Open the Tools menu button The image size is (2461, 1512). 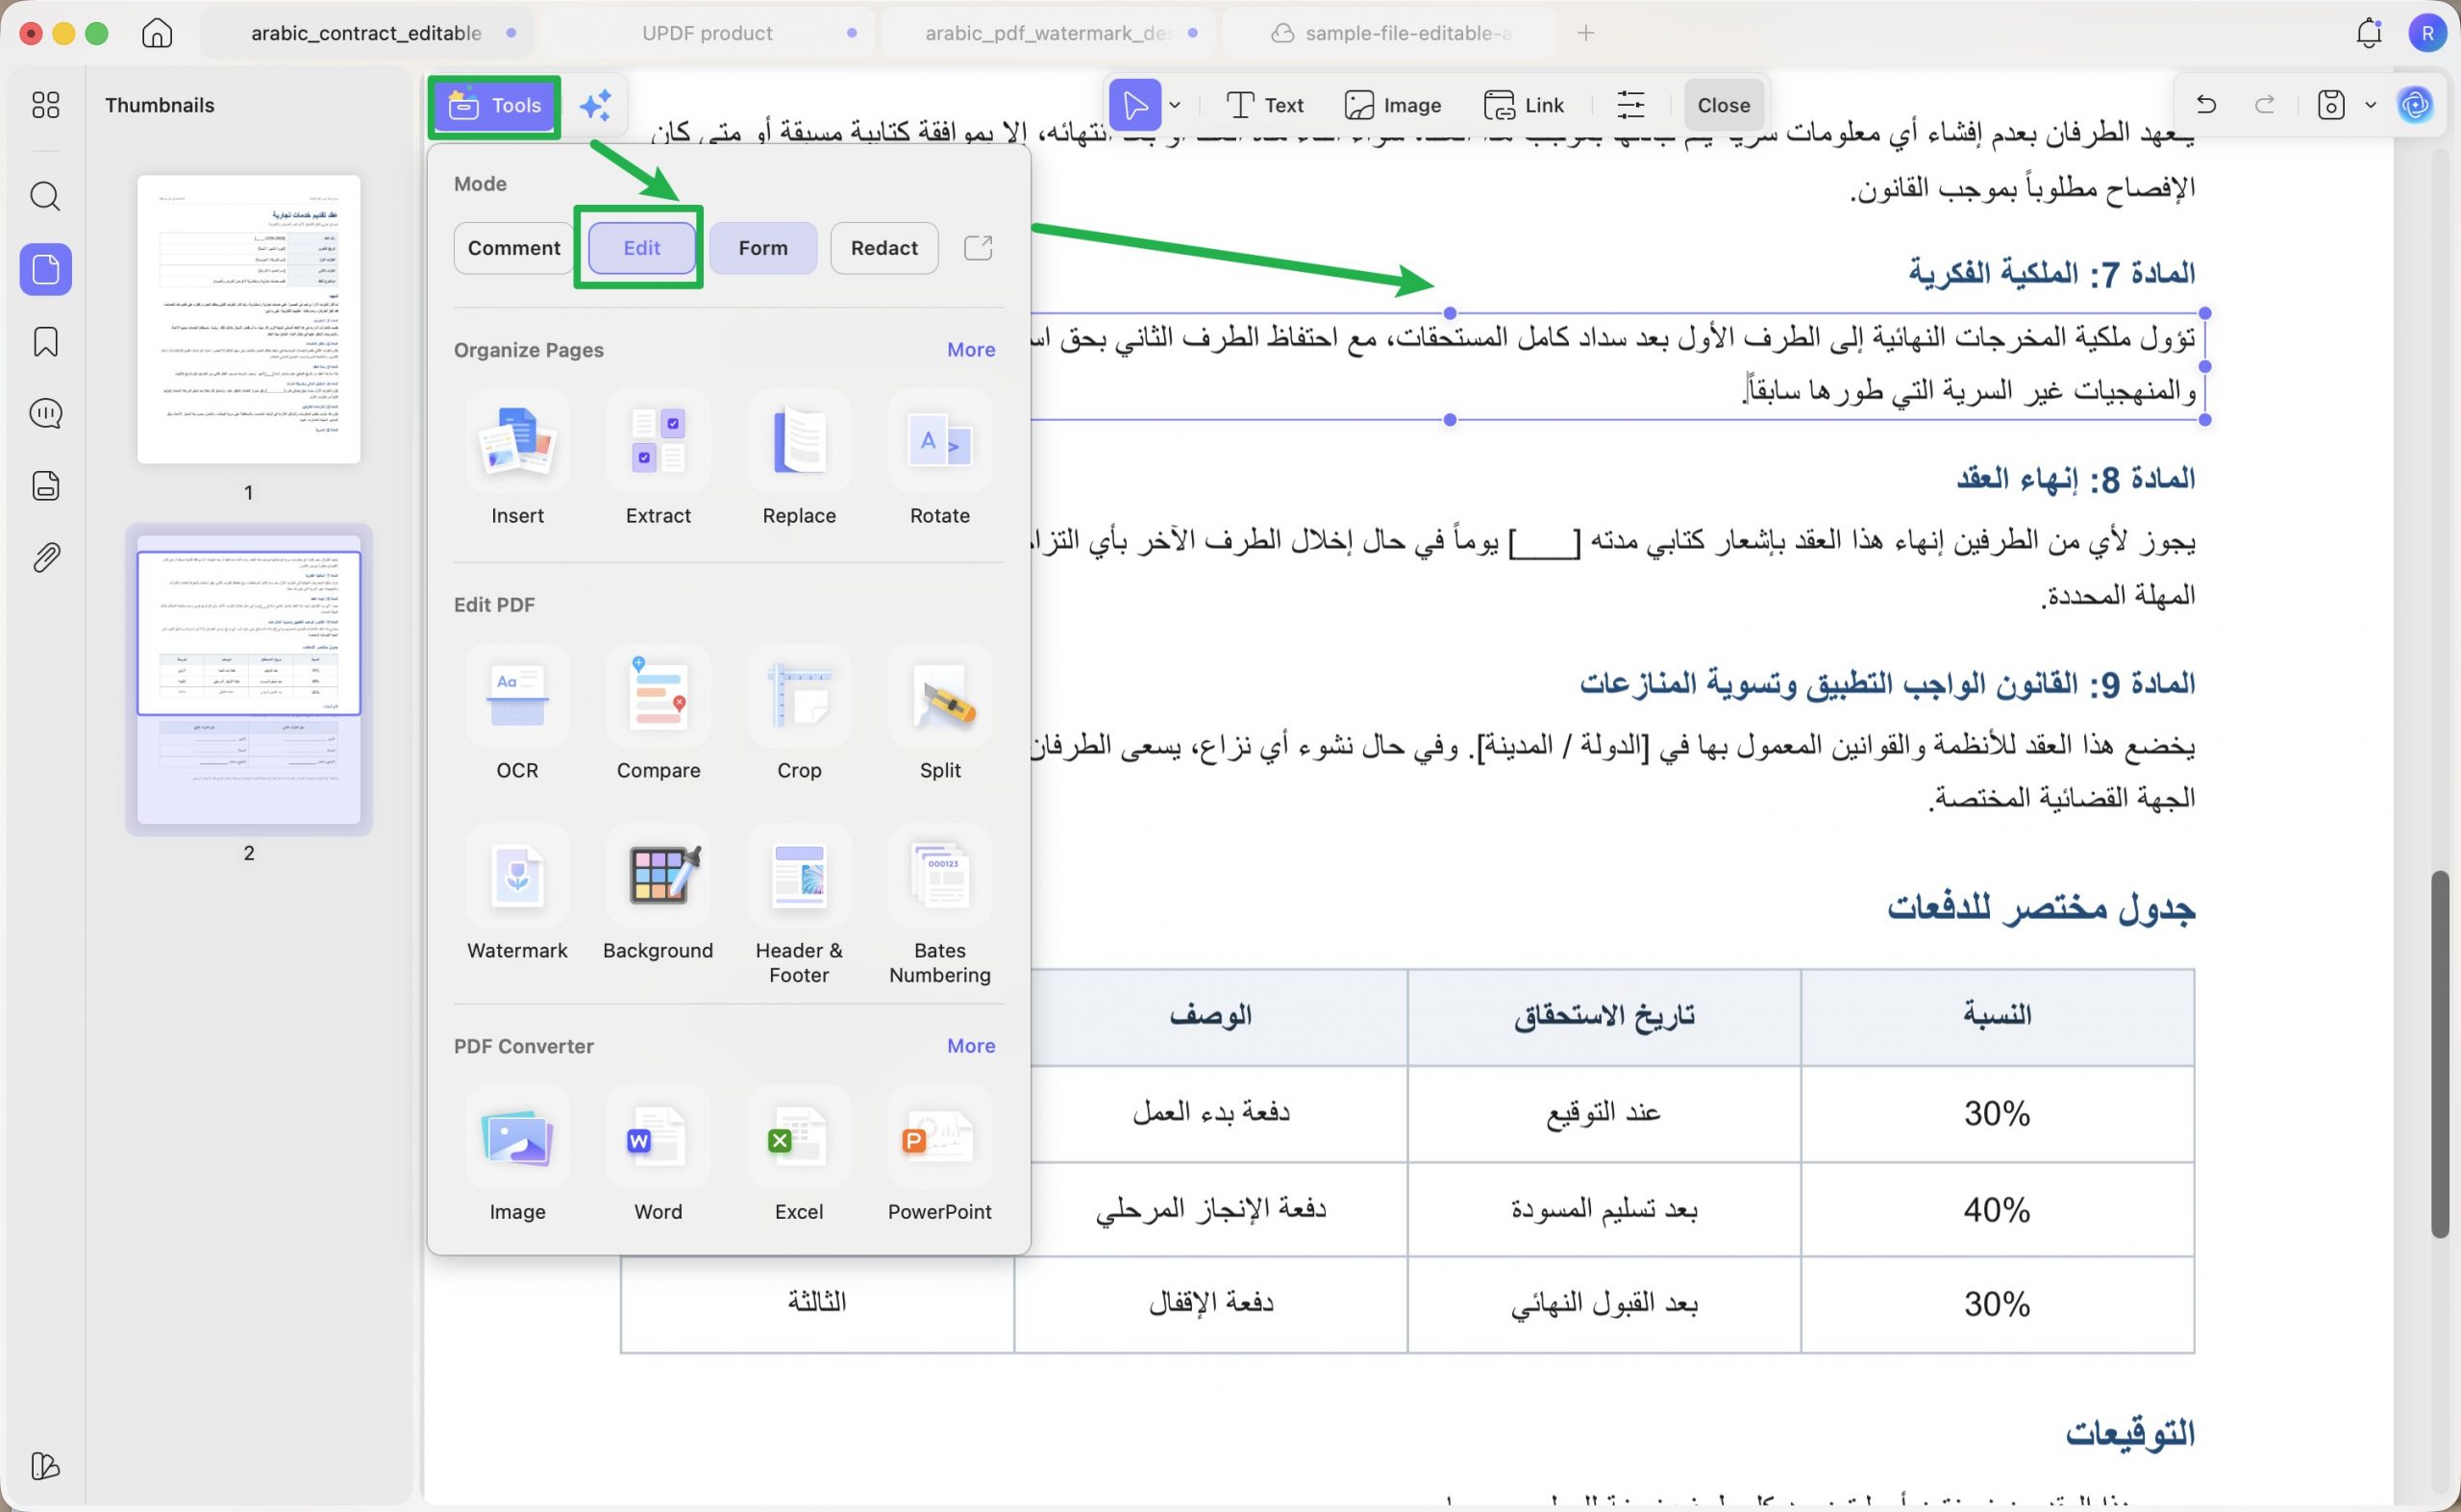(x=494, y=105)
